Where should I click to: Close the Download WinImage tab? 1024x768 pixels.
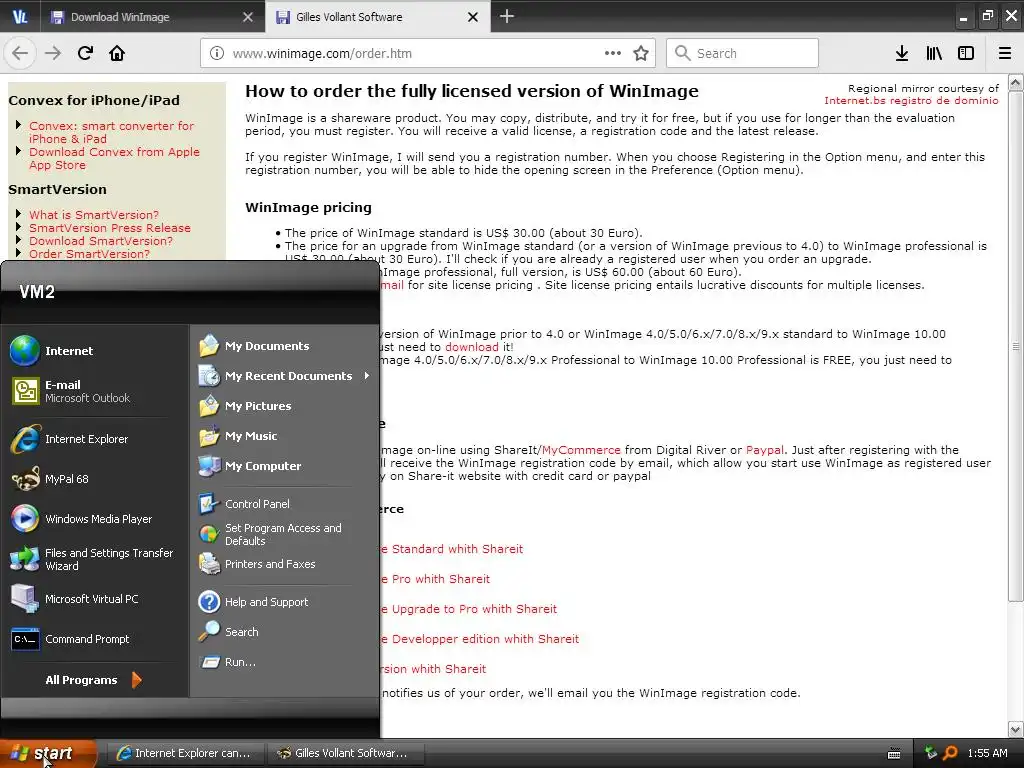point(248,17)
